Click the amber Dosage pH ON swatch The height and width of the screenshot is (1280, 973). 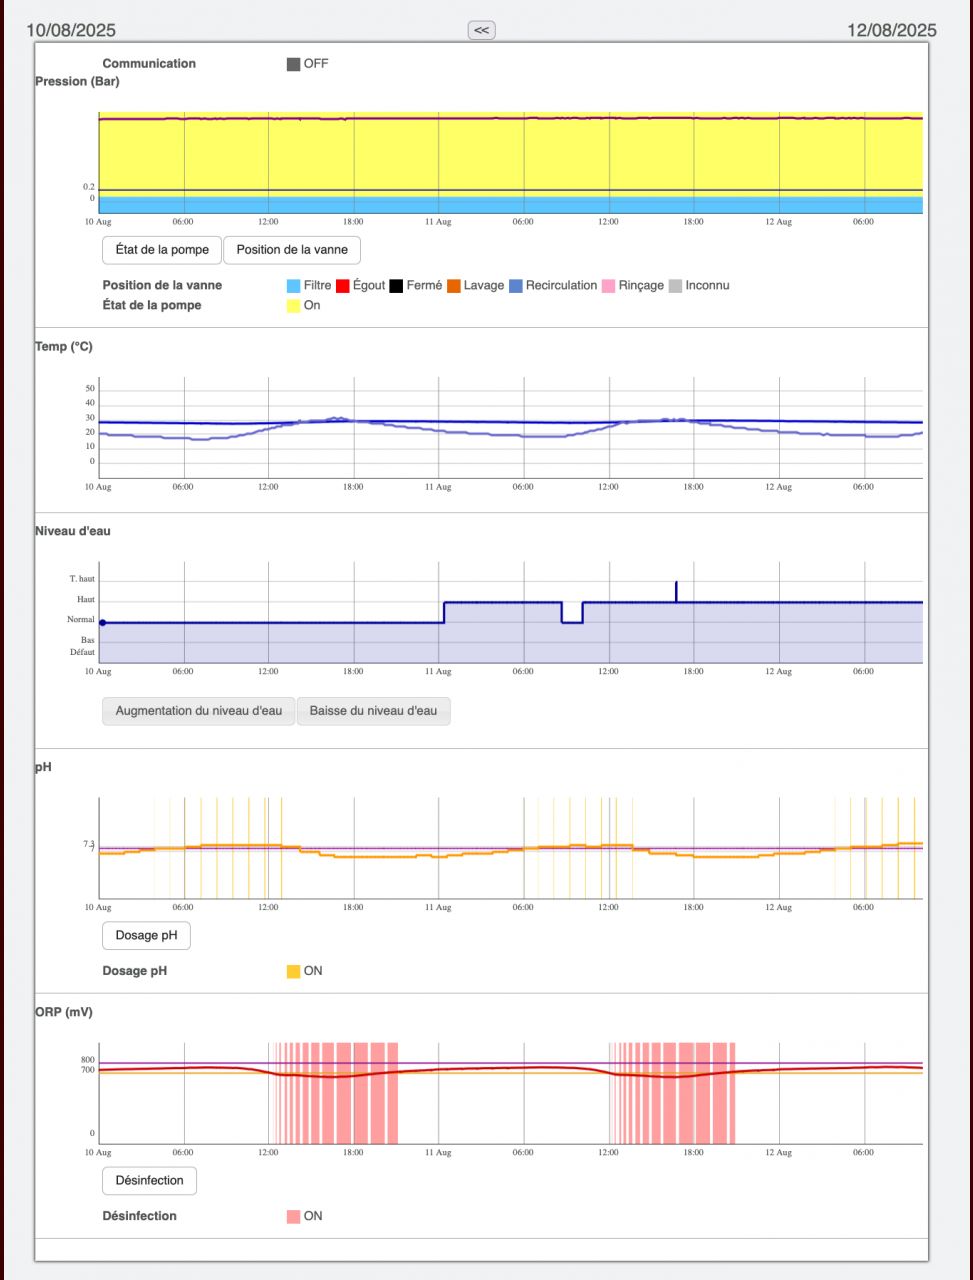[293, 971]
